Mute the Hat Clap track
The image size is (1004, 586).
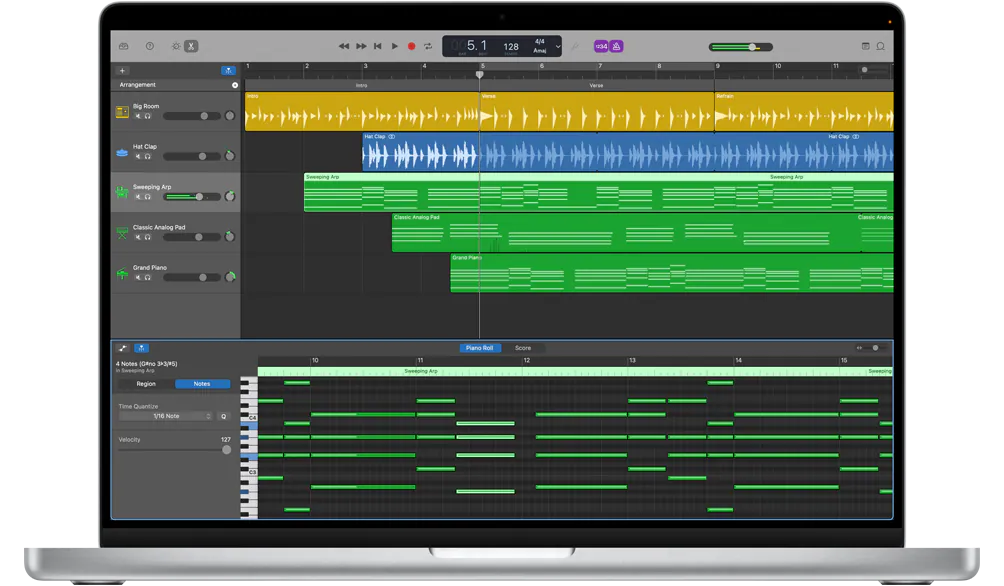[138, 156]
